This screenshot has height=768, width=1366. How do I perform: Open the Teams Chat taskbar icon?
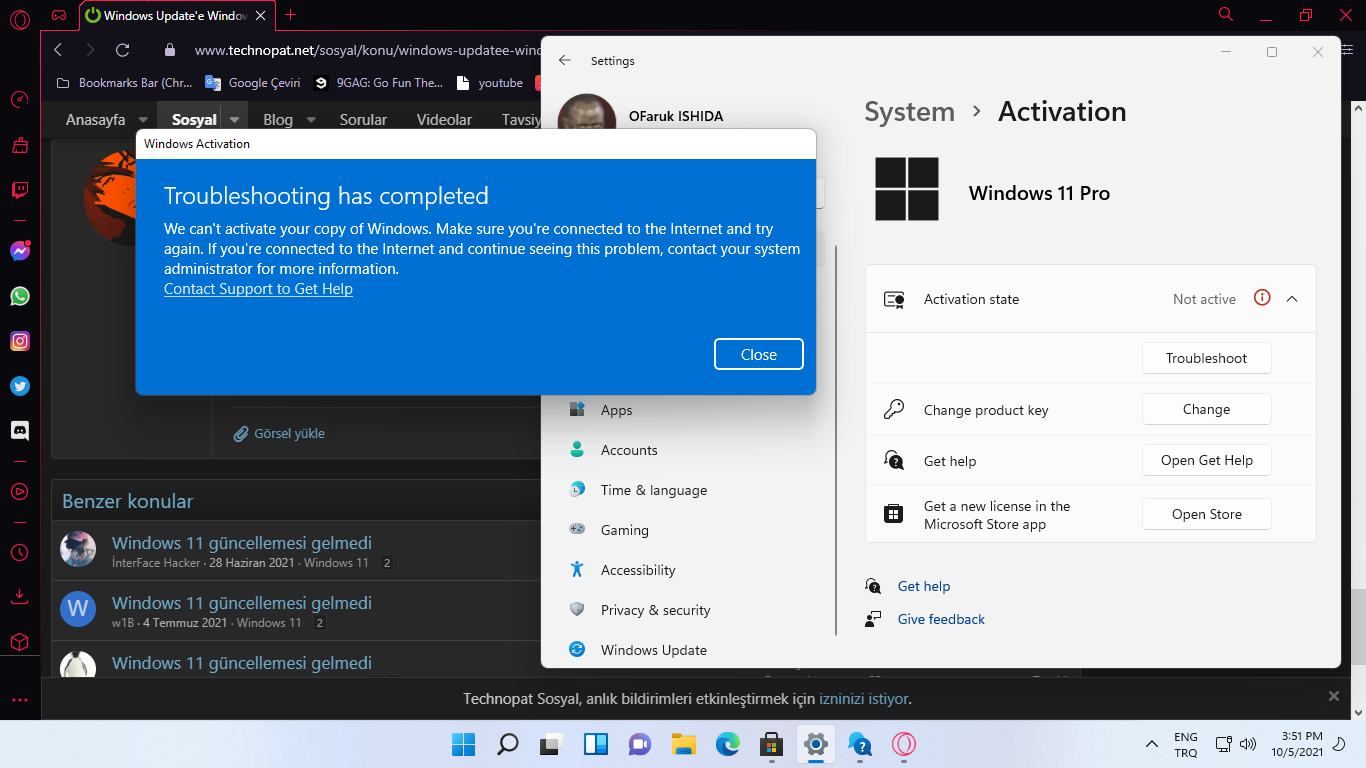tap(640, 744)
